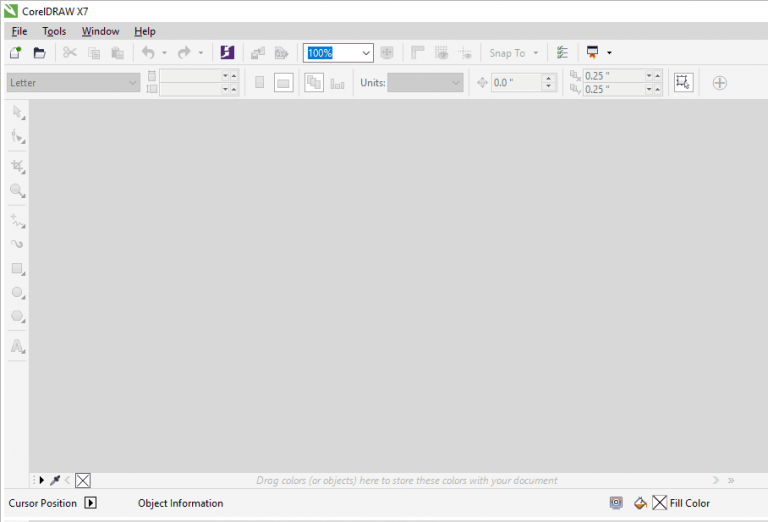Expand the palette with double chevron

pos(731,480)
